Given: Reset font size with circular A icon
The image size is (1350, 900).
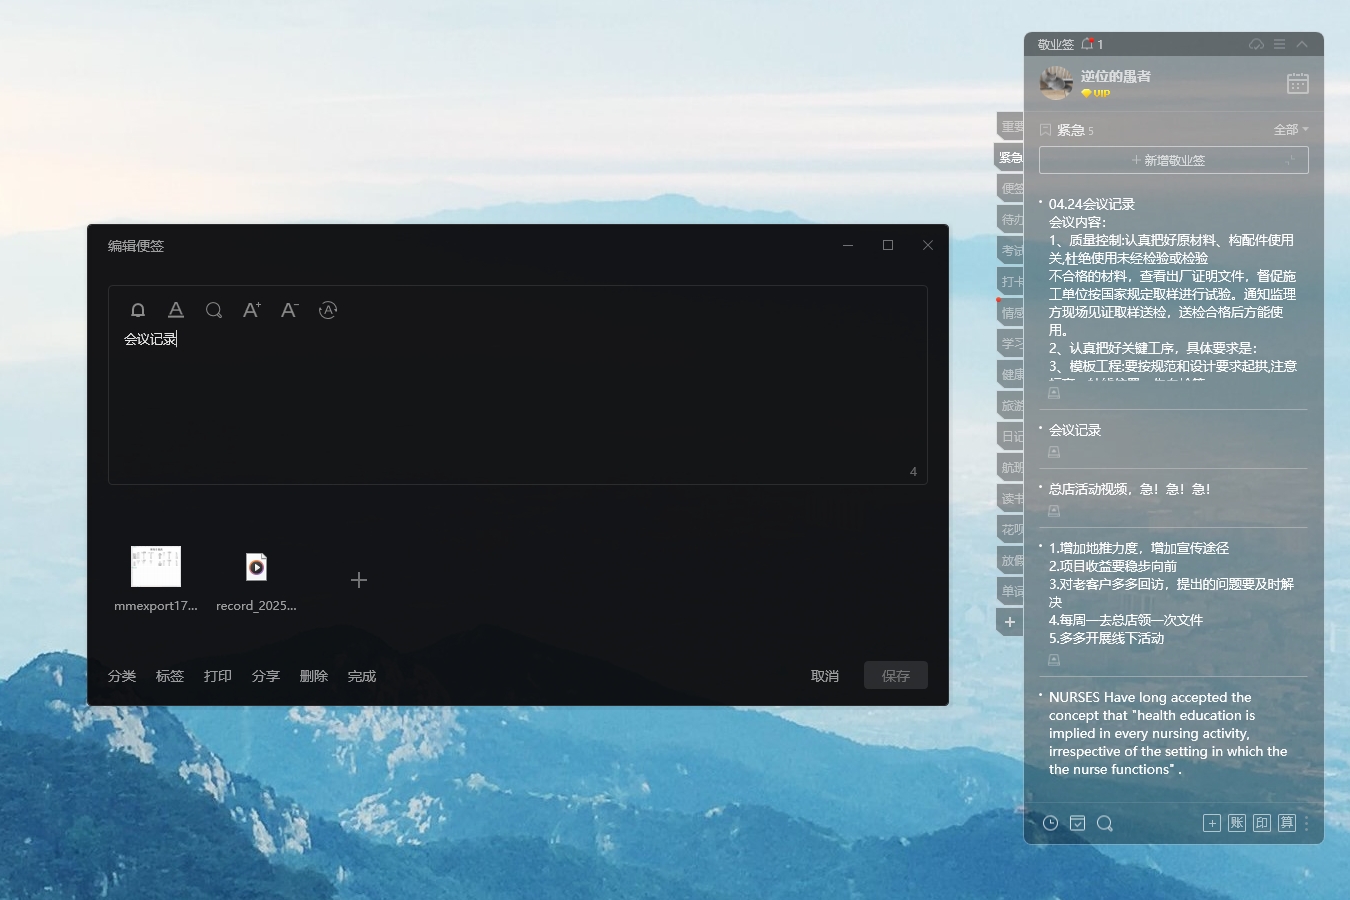Looking at the screenshot, I should point(328,310).
